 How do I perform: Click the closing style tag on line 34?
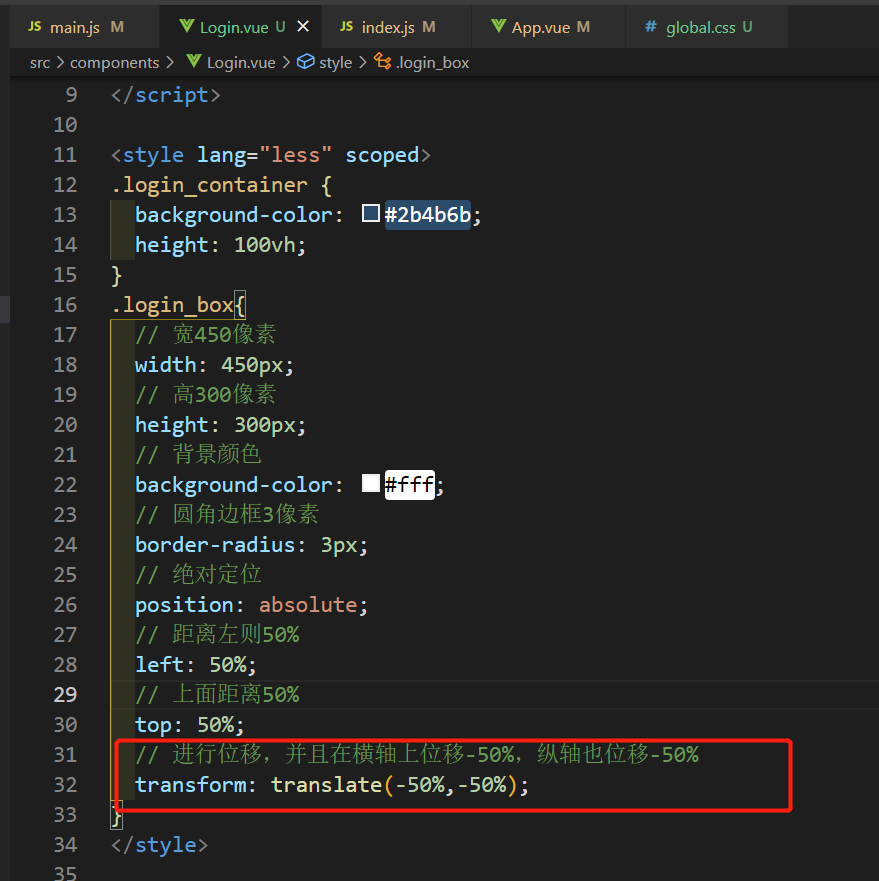(x=160, y=844)
